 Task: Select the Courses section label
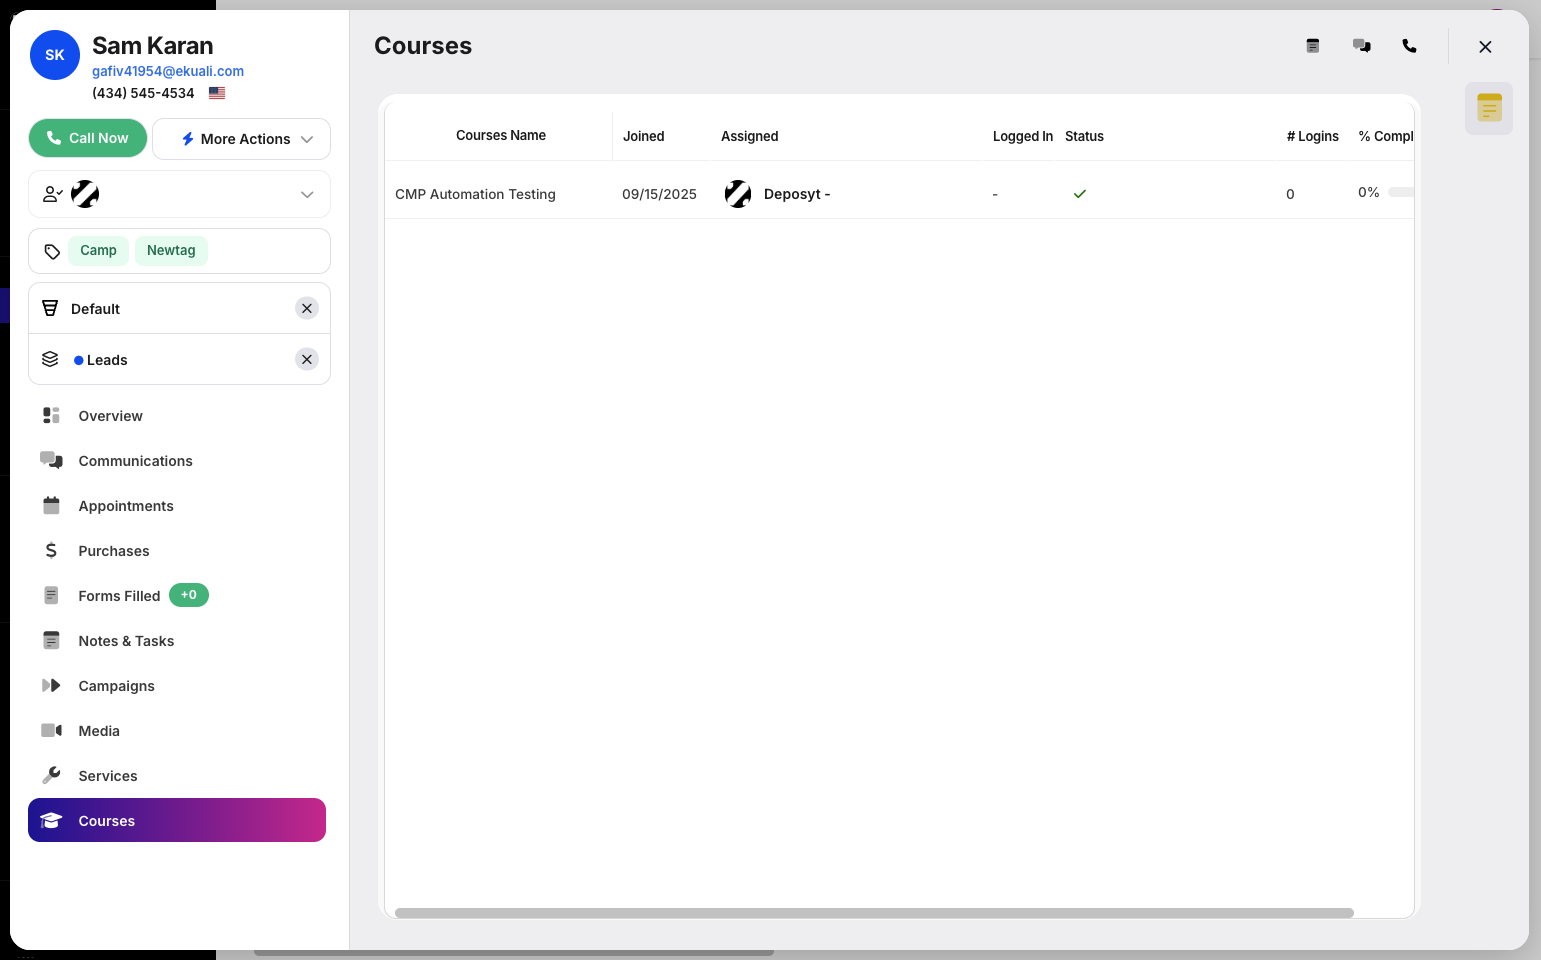click(x=106, y=821)
